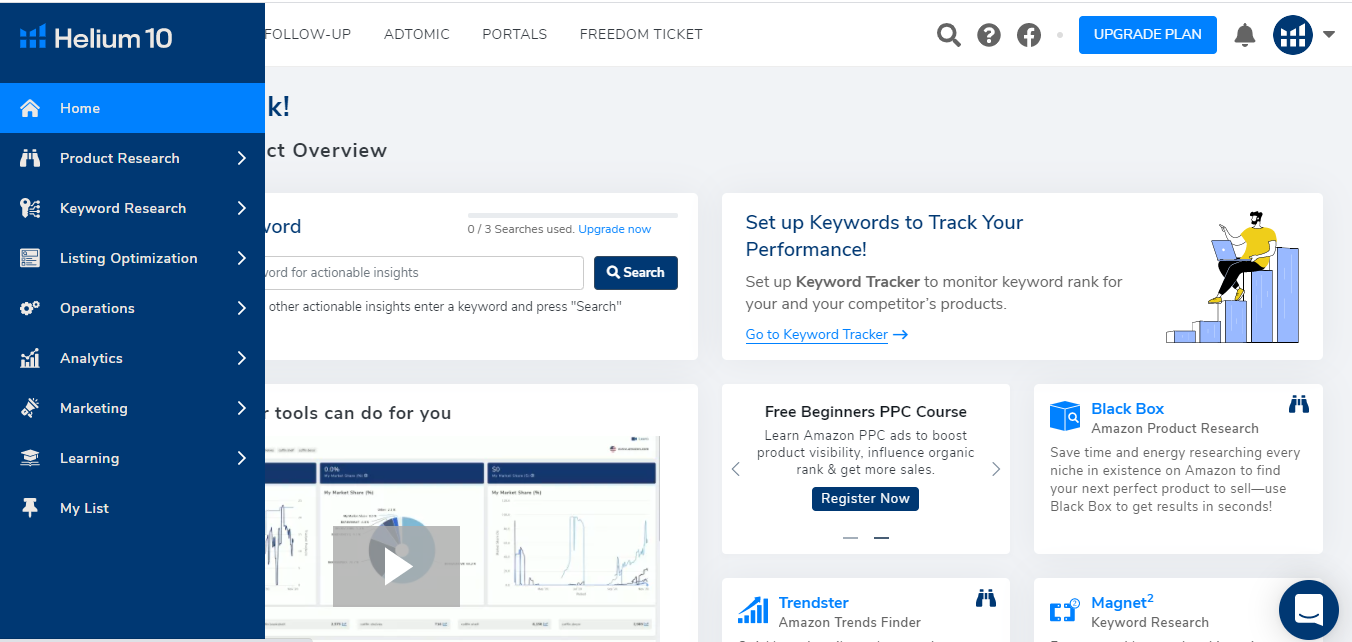Click the Analytics chart icon in sidebar
The height and width of the screenshot is (642, 1352).
click(x=30, y=358)
